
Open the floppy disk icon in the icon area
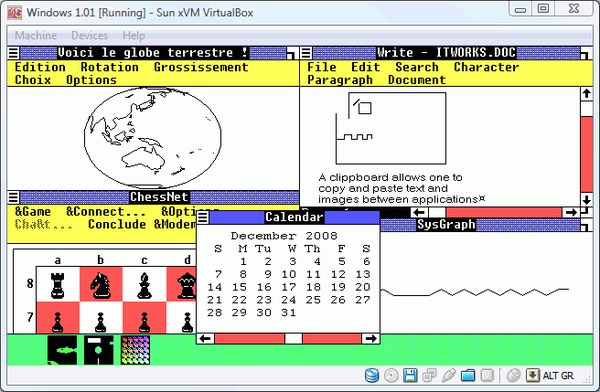point(99,350)
